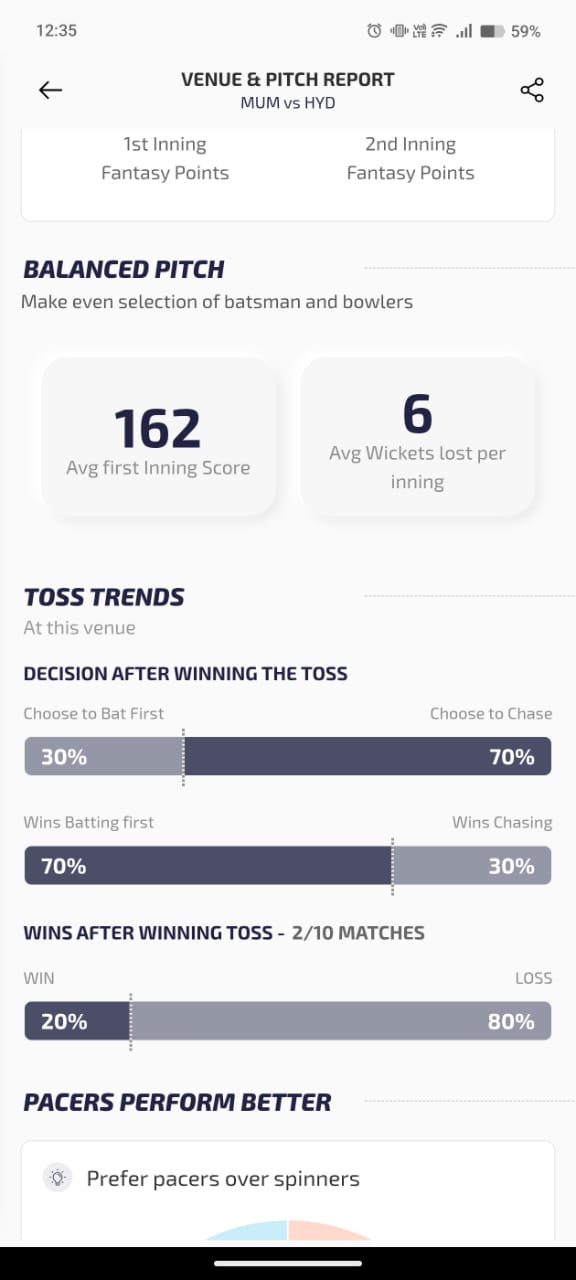Tap the alarm clock status icon
The height and width of the screenshot is (1280, 576).
coord(374,31)
